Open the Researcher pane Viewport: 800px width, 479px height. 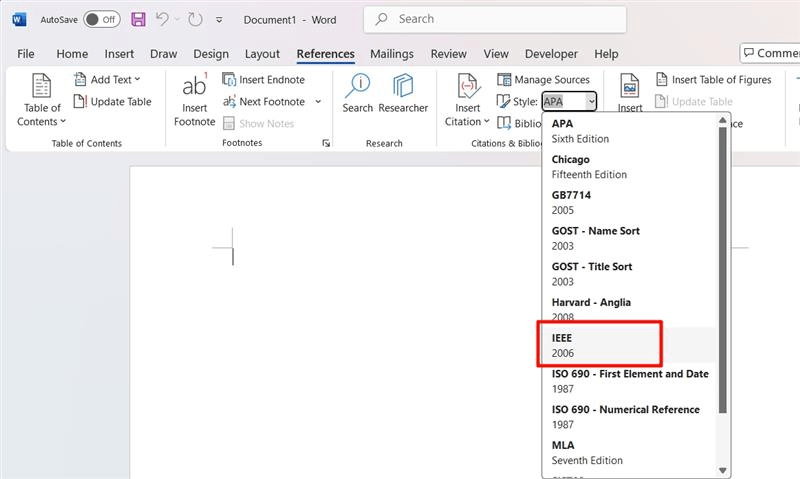[403, 93]
